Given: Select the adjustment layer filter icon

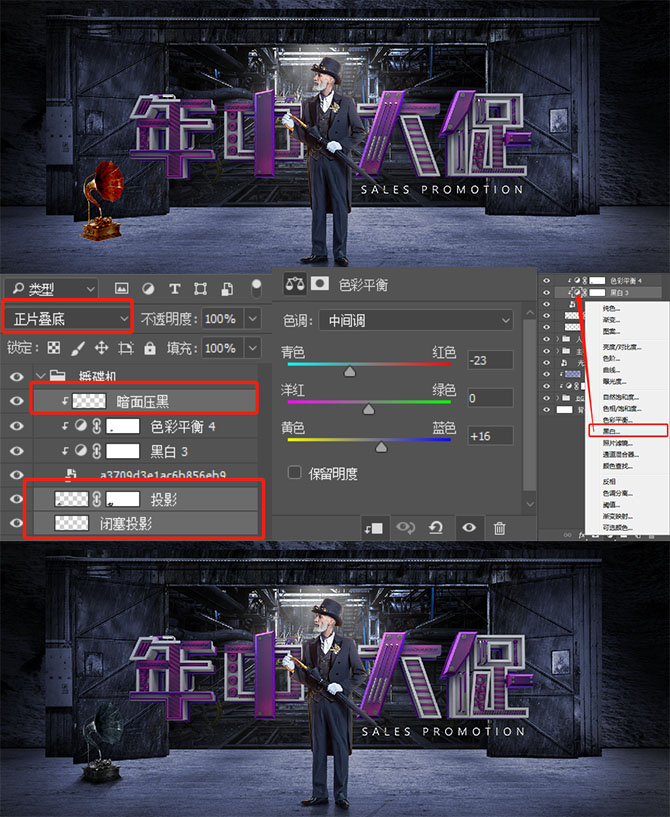Looking at the screenshot, I should [148, 288].
